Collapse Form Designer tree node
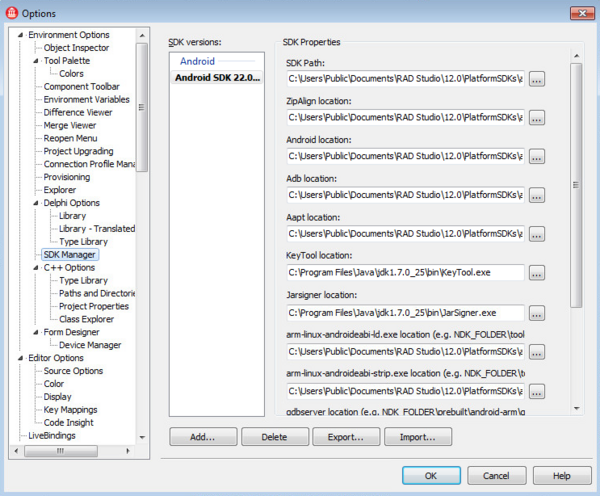 tap(36, 332)
